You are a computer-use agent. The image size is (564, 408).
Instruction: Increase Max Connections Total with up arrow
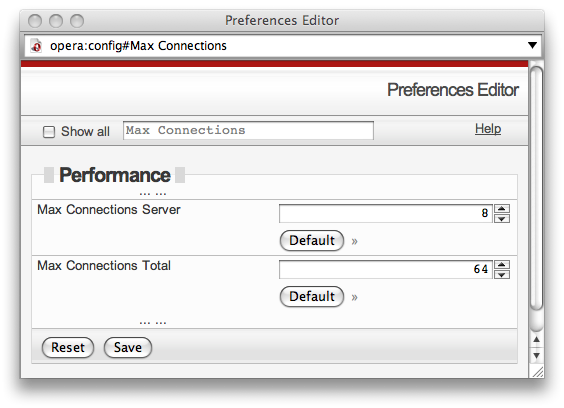[502, 265]
